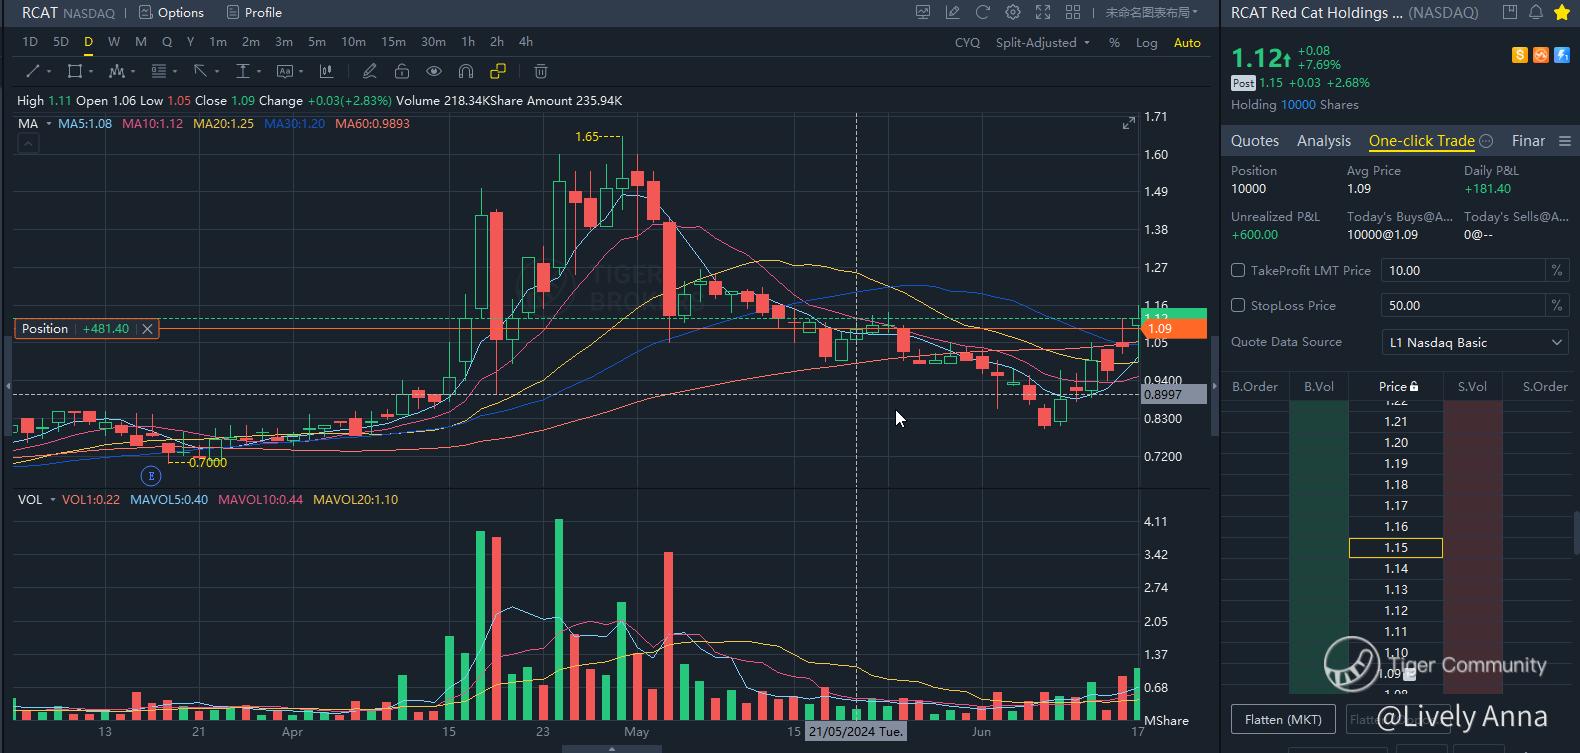This screenshot has width=1580, height=753.
Task: Expand the MA indicator dropdown
Action: point(48,124)
